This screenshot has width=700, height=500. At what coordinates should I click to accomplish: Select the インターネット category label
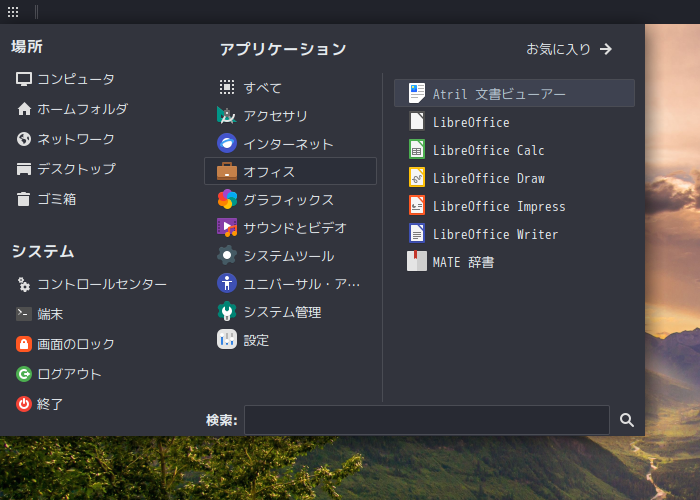point(288,144)
